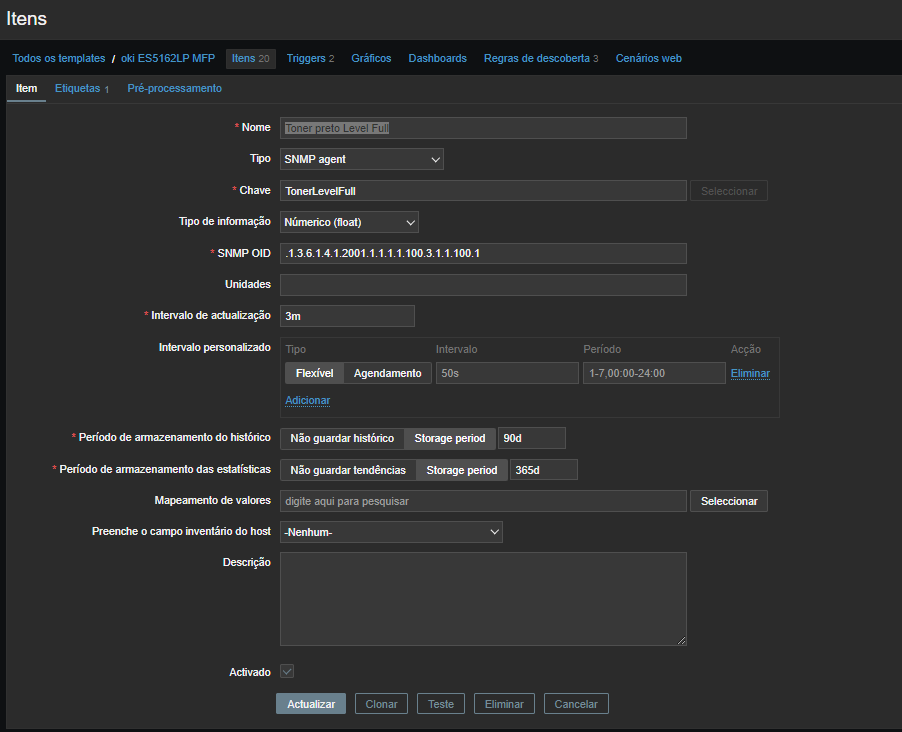Select Agendamento interval type
The height and width of the screenshot is (732, 902).
click(x=388, y=373)
